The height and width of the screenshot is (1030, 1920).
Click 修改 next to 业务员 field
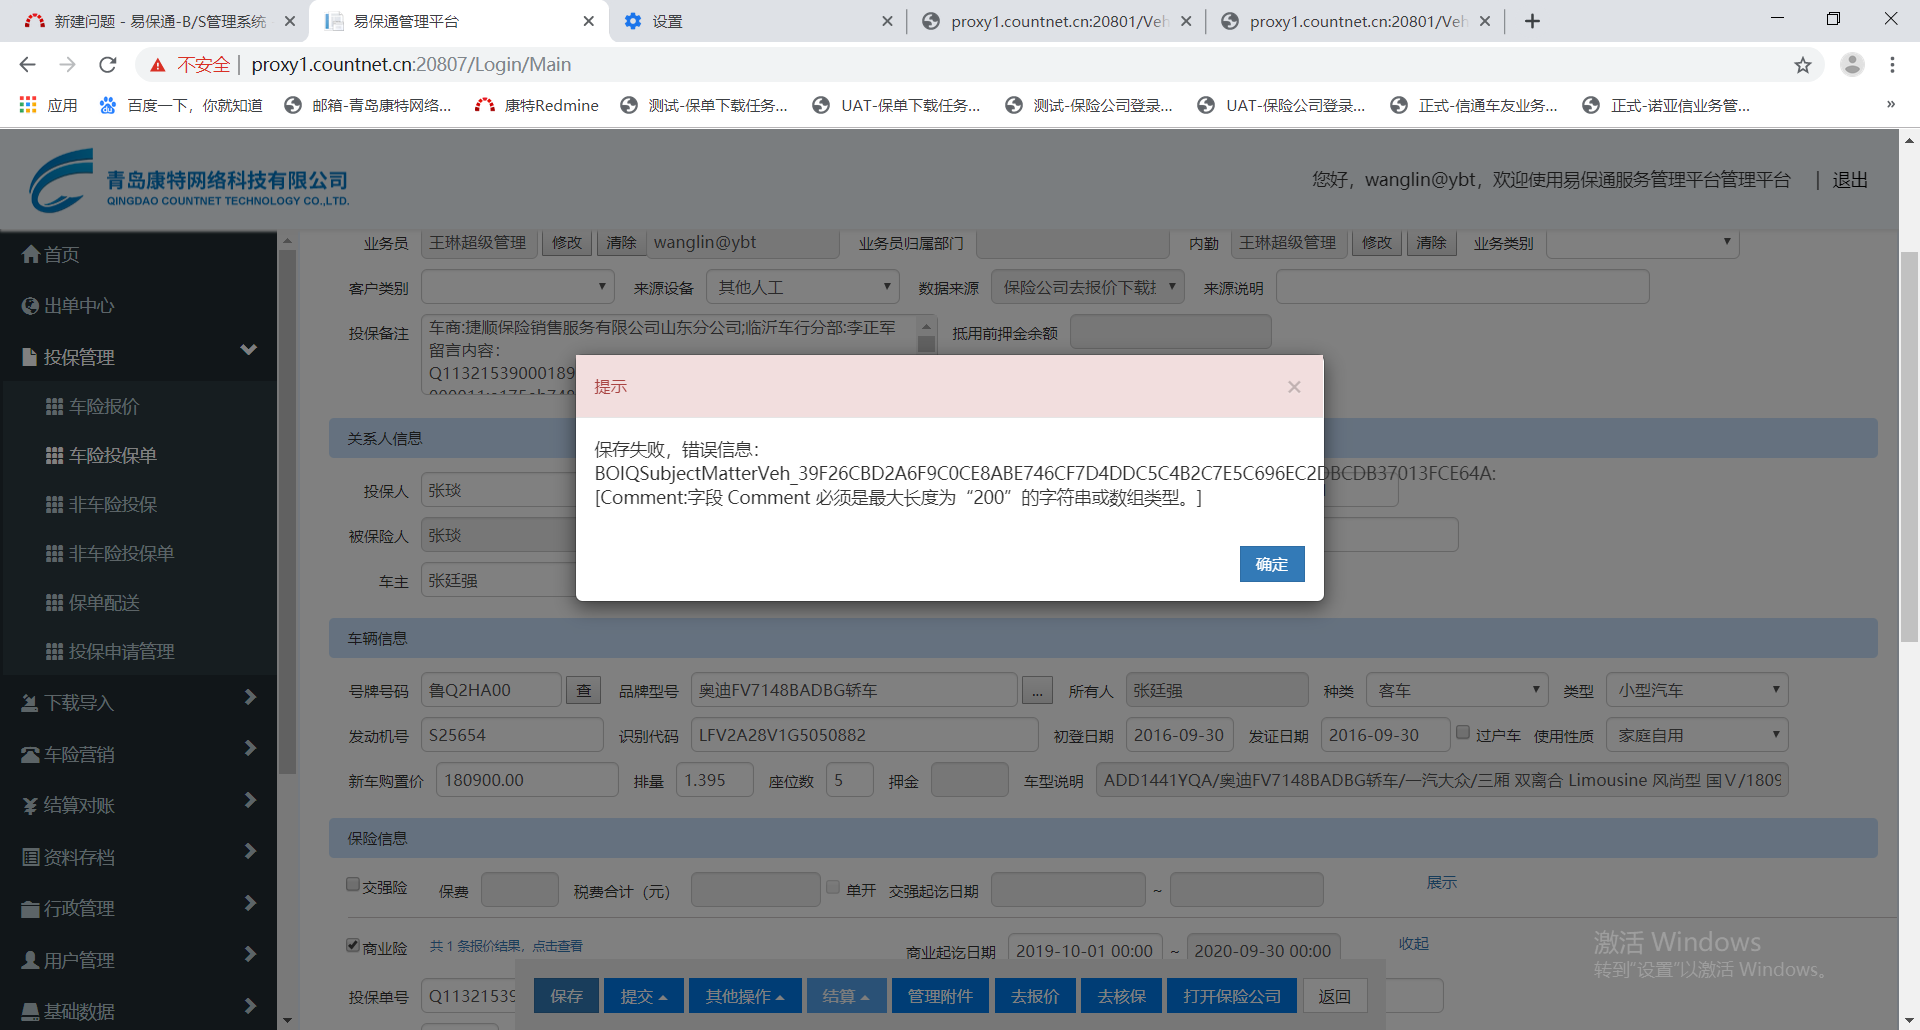pyautogui.click(x=567, y=242)
